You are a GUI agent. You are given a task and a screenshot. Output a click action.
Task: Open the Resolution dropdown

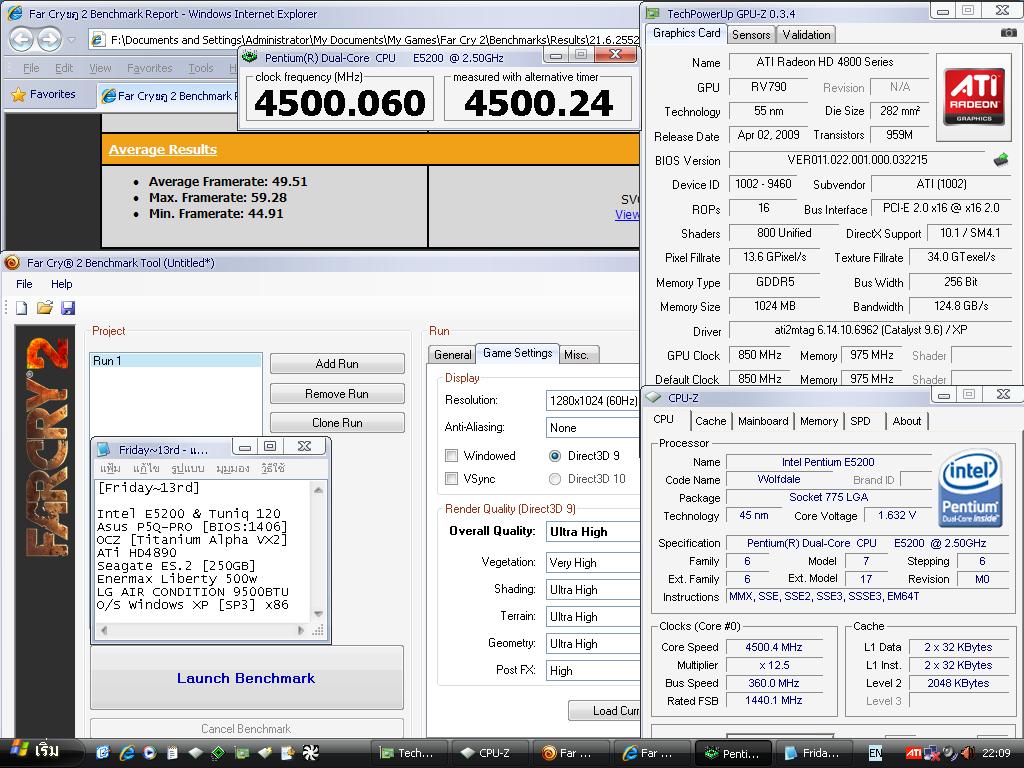(592, 401)
